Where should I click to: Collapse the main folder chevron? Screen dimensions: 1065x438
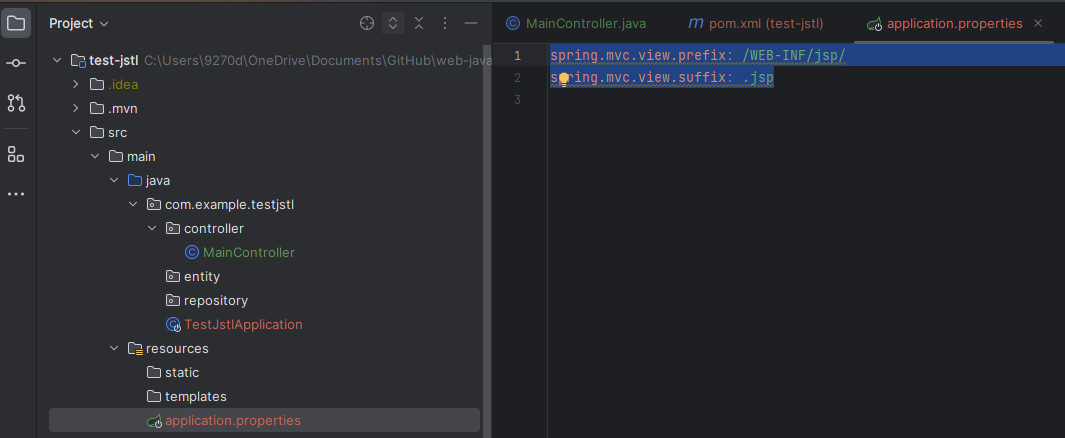(95, 157)
